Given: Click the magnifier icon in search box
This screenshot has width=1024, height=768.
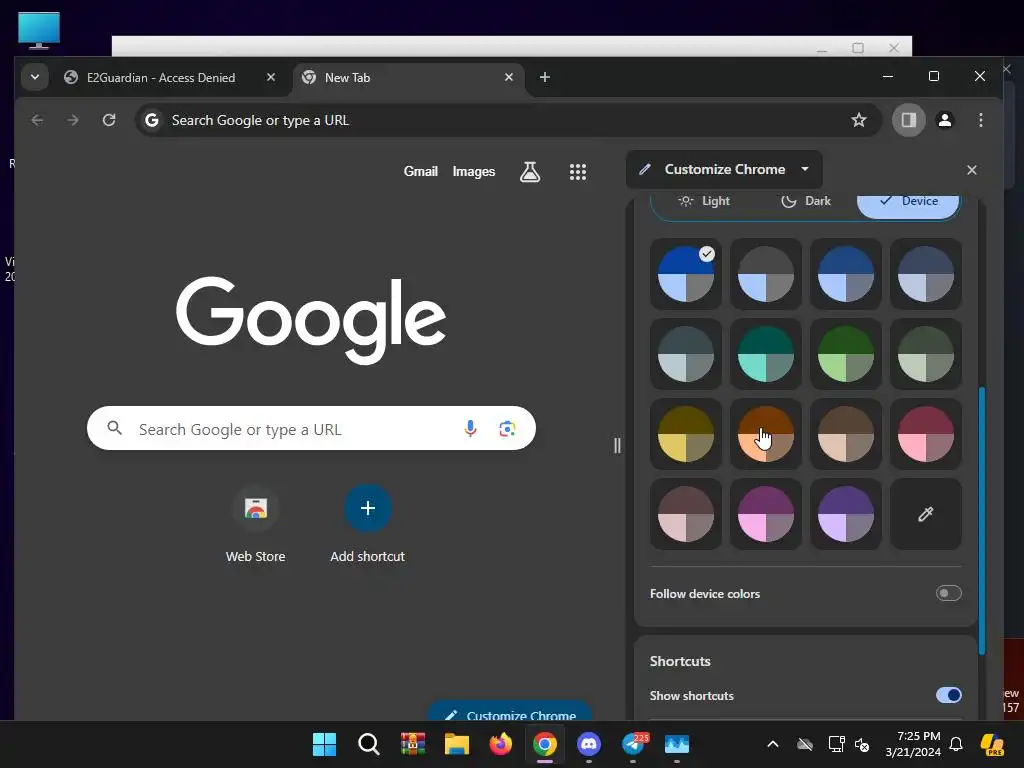Looking at the screenshot, I should click(x=115, y=428).
